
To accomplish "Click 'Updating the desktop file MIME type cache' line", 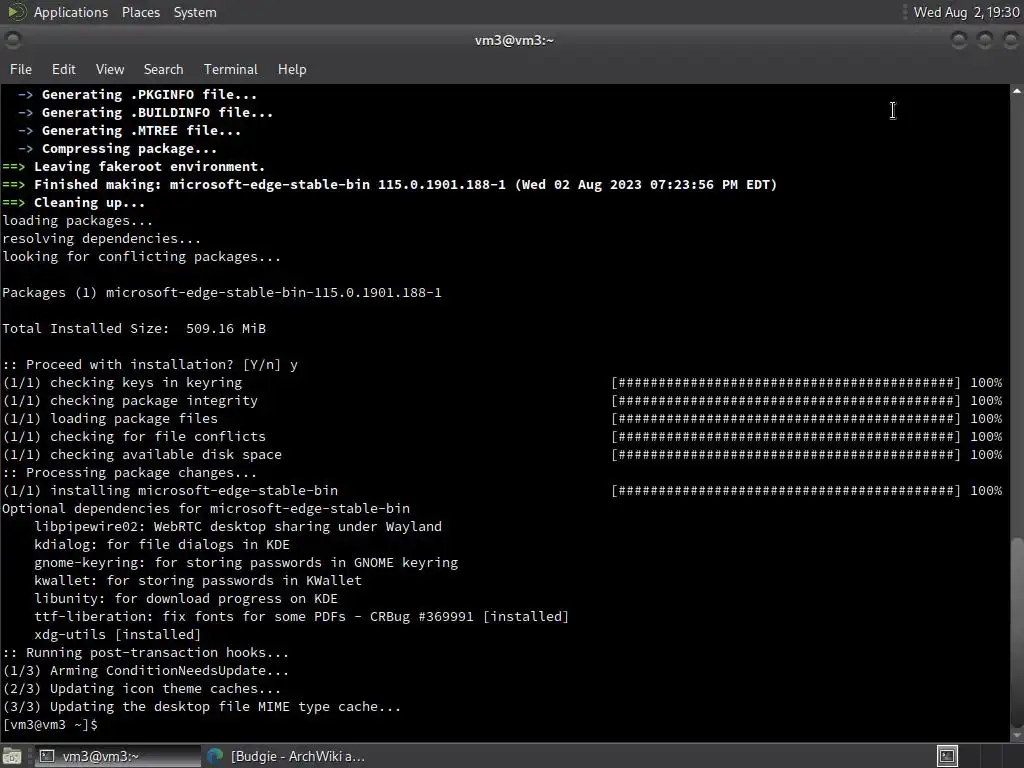I will (x=202, y=707).
